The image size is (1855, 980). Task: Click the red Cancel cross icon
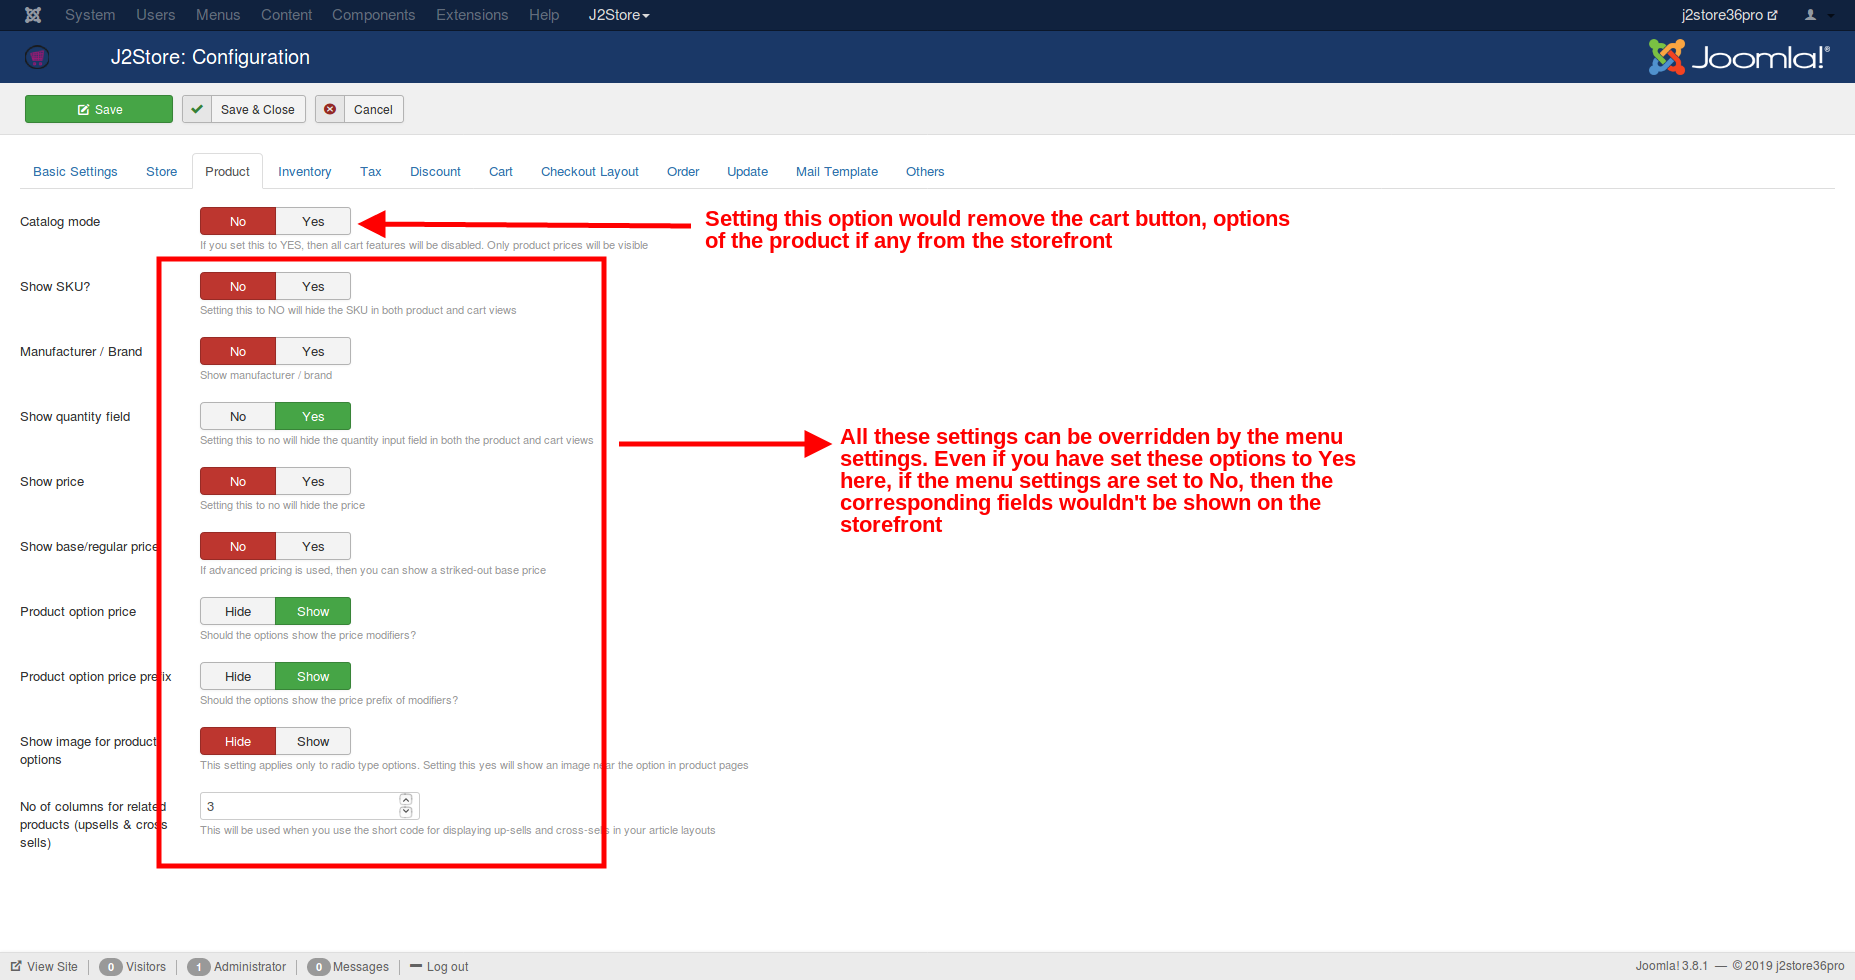click(x=330, y=109)
